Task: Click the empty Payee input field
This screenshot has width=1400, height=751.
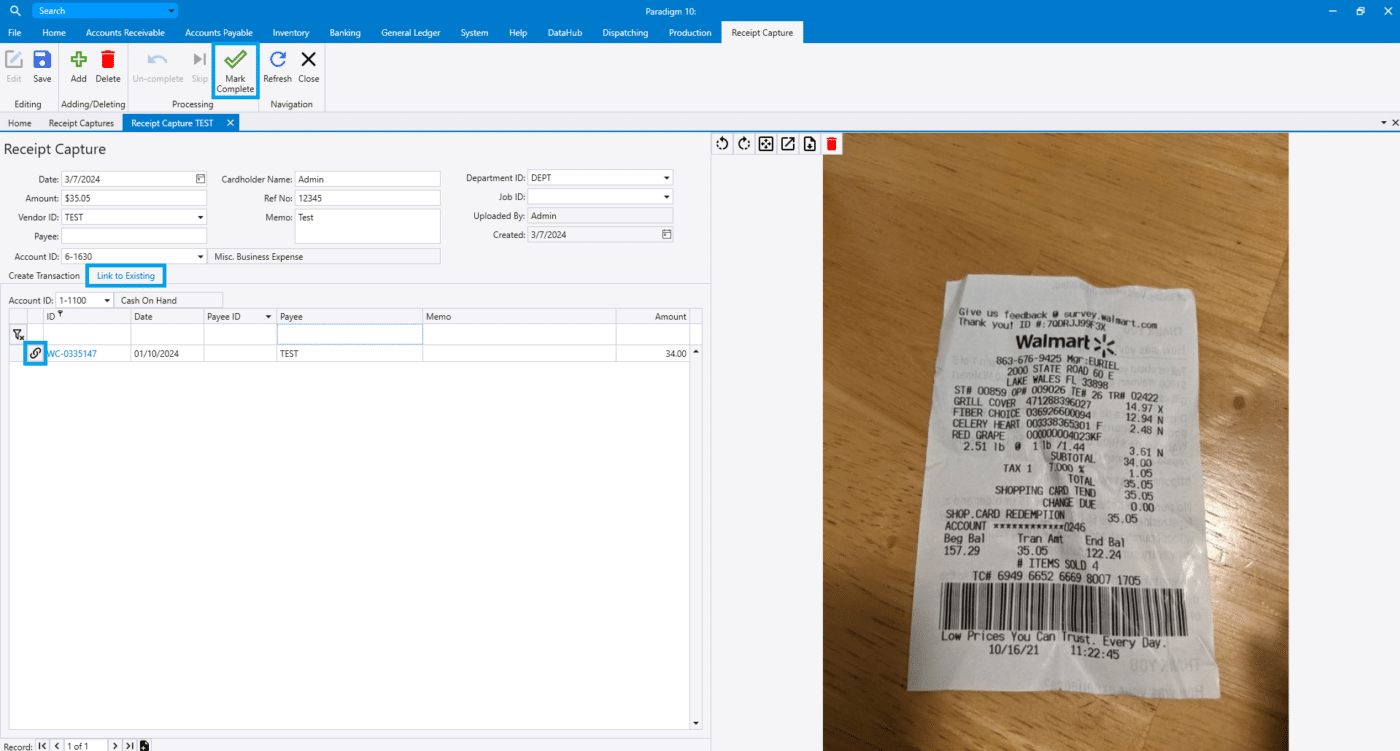Action: pyautogui.click(x=134, y=236)
